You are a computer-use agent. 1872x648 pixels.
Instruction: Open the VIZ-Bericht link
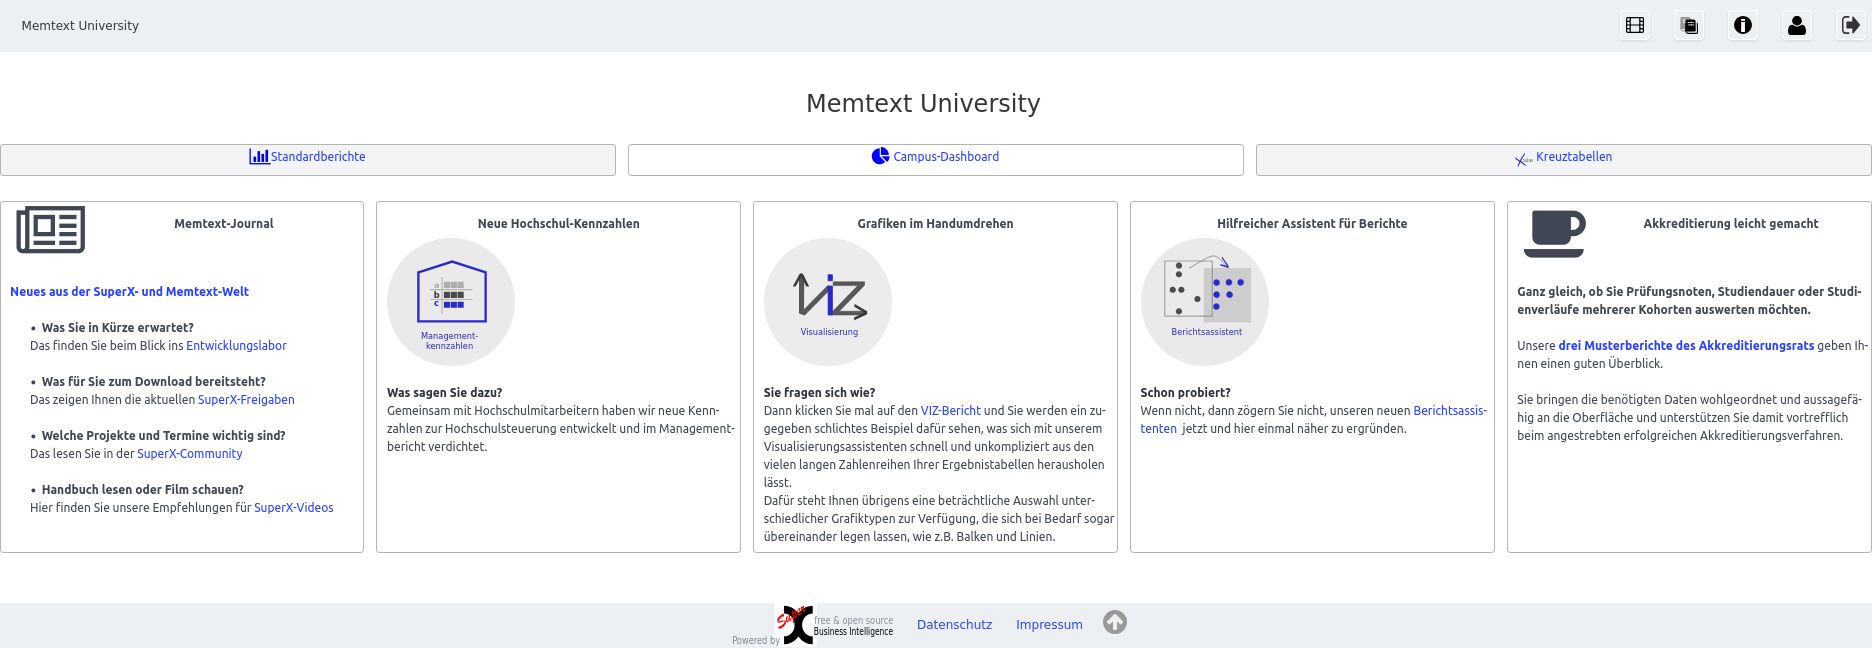950,411
